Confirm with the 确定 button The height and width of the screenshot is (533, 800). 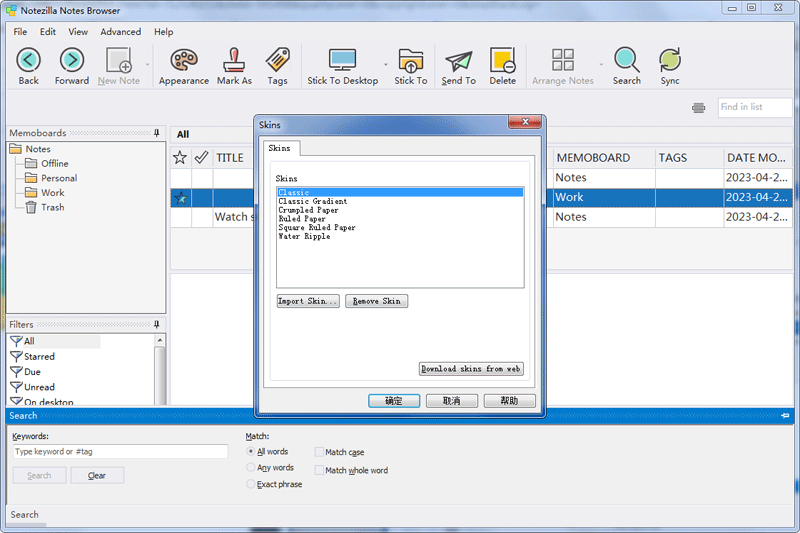coord(394,401)
